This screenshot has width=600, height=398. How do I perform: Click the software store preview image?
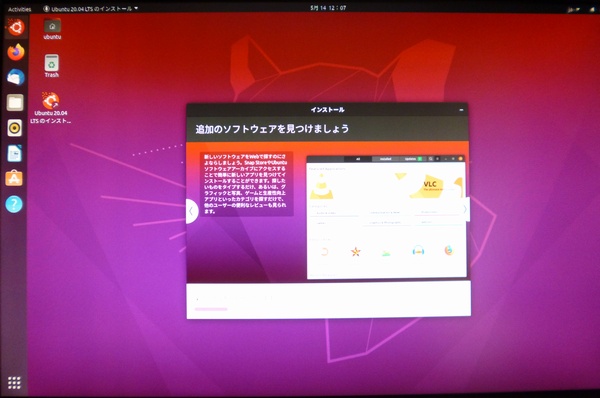tap(386, 217)
